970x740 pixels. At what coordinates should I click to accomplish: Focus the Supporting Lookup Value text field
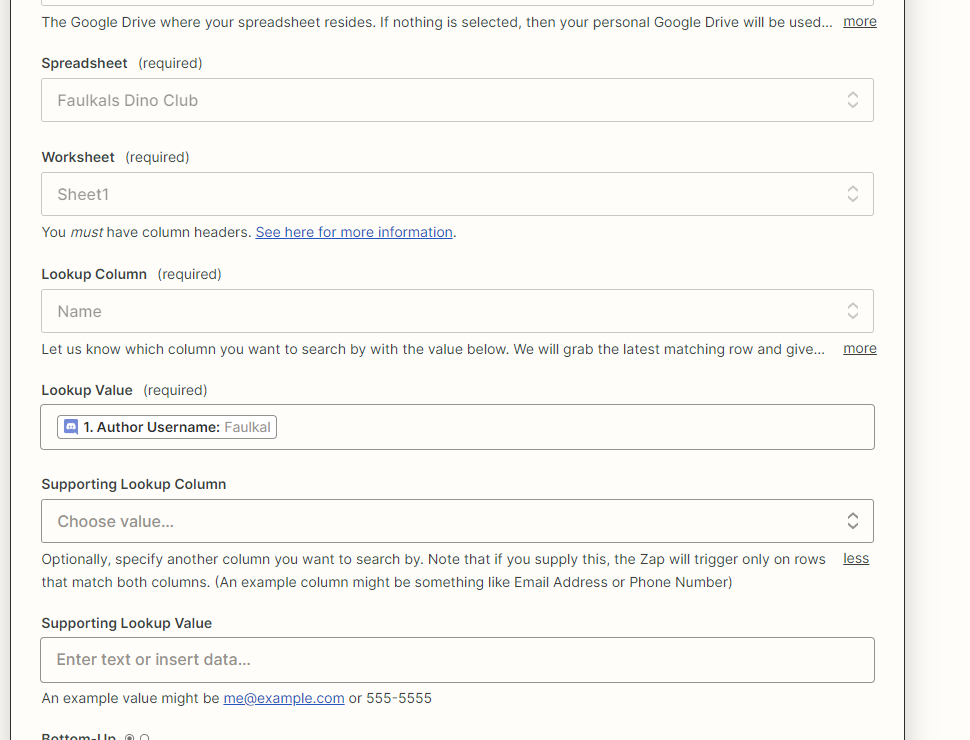tap(457, 660)
